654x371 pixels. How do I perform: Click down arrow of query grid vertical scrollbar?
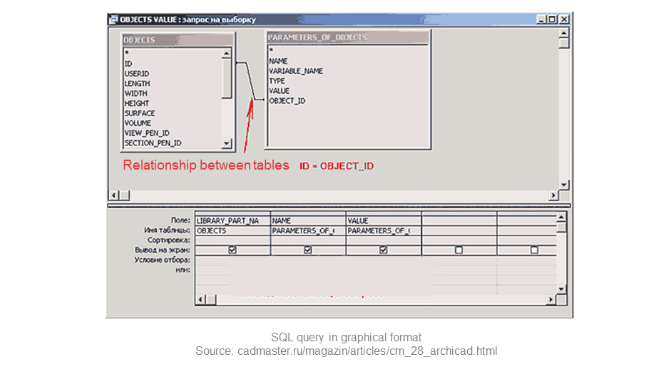pyautogui.click(x=561, y=289)
